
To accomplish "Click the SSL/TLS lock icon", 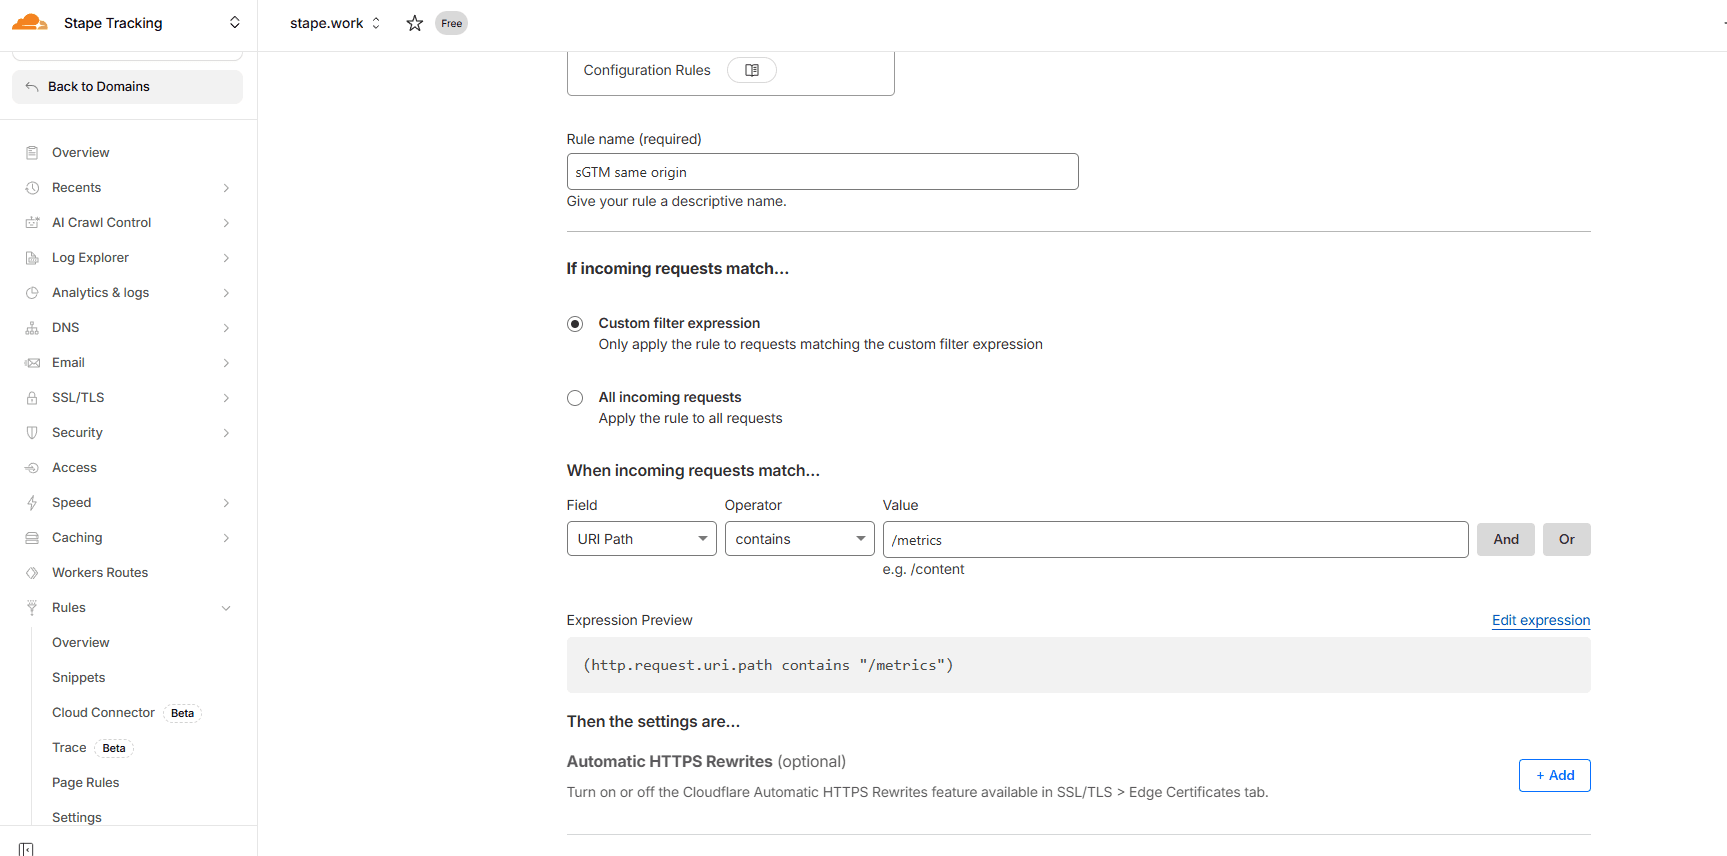I will [x=32, y=398].
